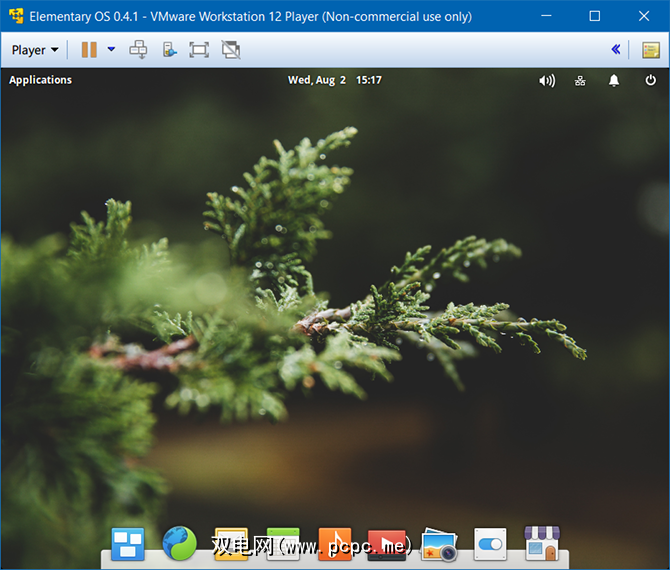Image resolution: width=670 pixels, height=570 pixels.
Task: Maximize the VMware Player window
Action: [x=595, y=16]
